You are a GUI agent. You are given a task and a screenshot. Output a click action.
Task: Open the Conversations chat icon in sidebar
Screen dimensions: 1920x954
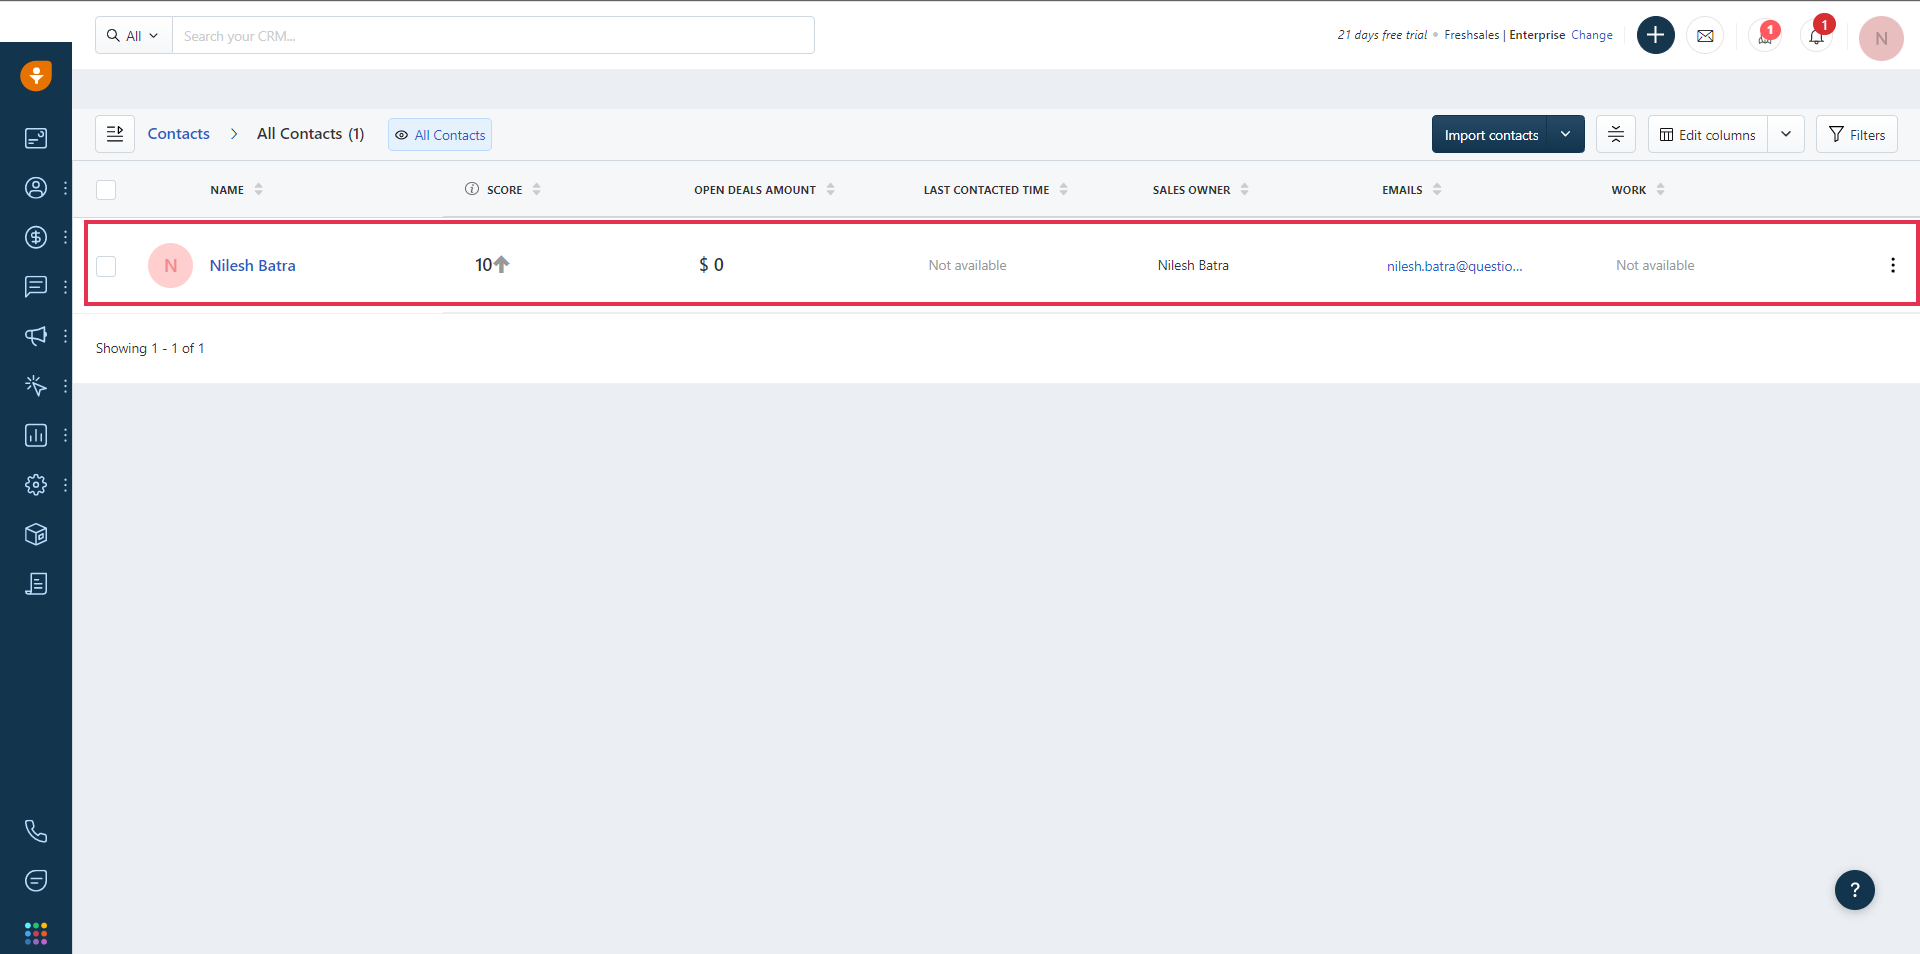[x=36, y=287]
